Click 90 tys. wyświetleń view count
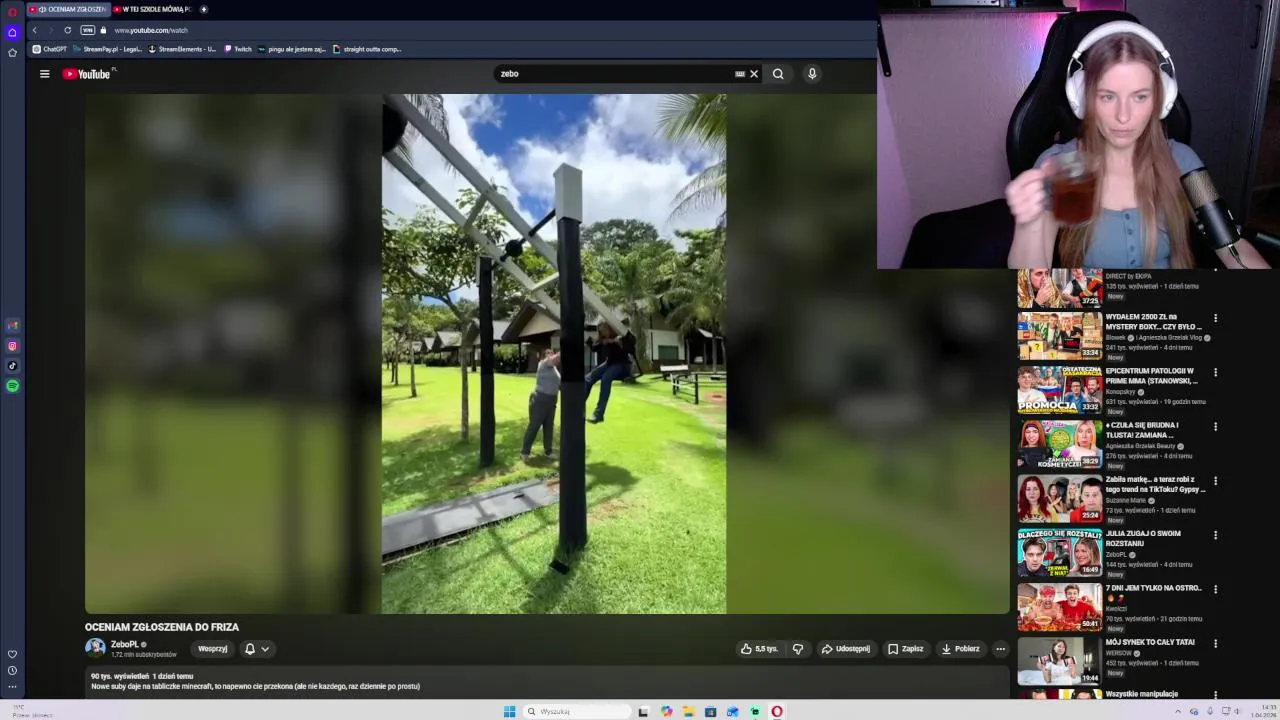 click(x=119, y=677)
